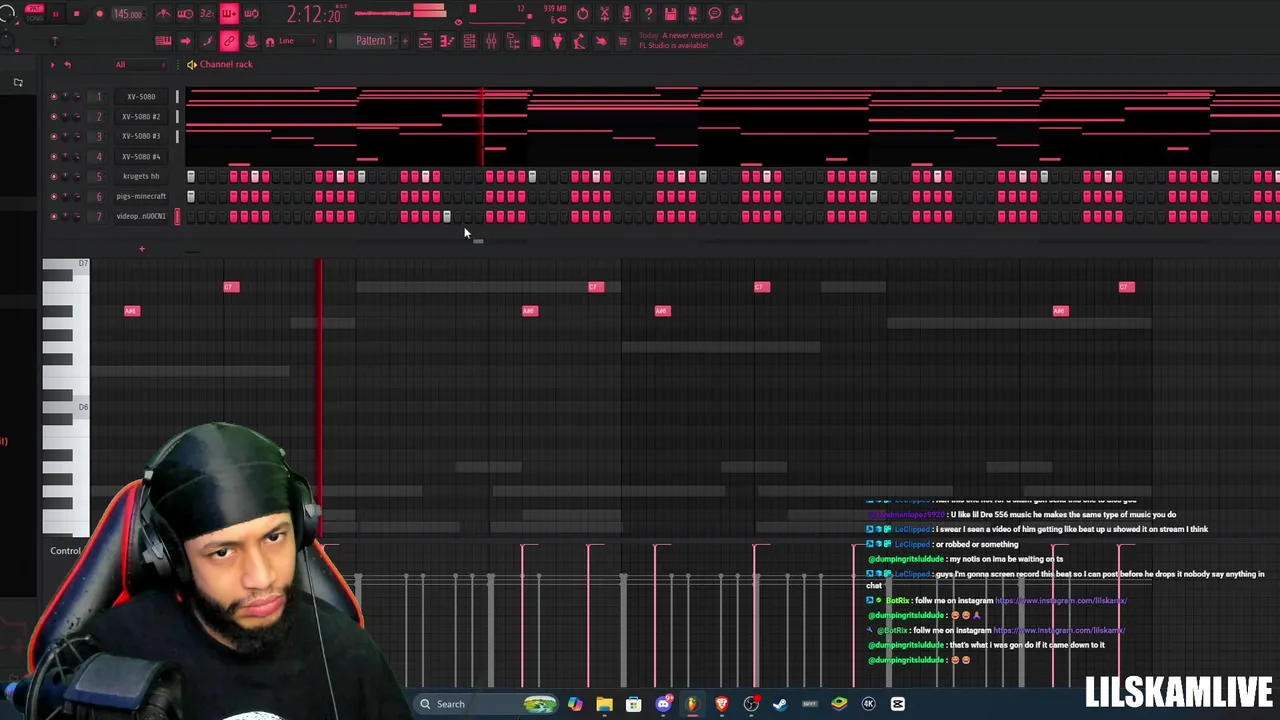Toggle wait for input before recording
Screen dimensions: 1280x720
pos(185,14)
